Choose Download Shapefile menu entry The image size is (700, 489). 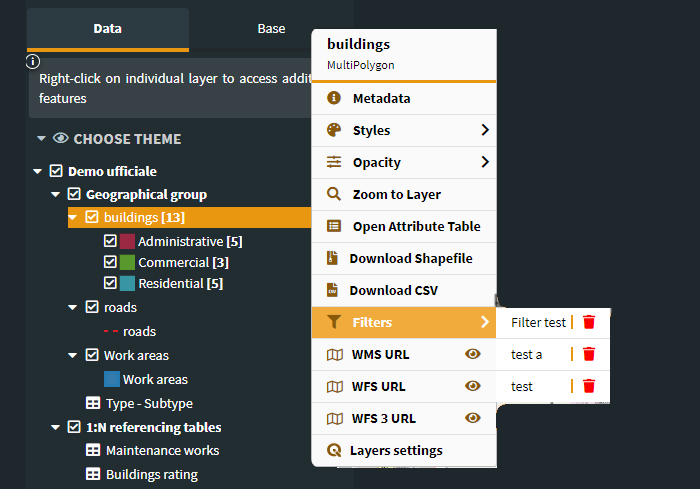point(404,258)
